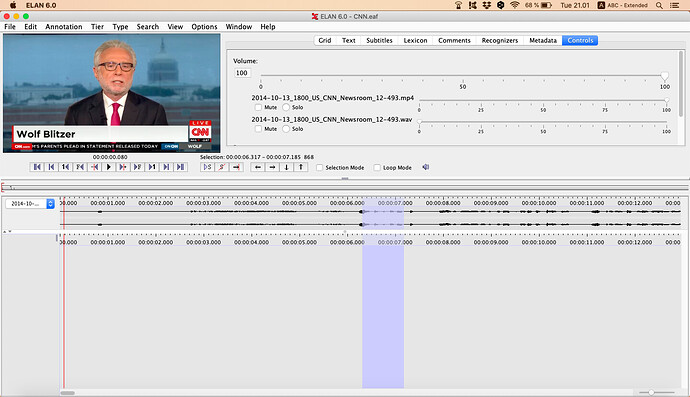
Task: Open the Tier menu
Action: pos(97,27)
